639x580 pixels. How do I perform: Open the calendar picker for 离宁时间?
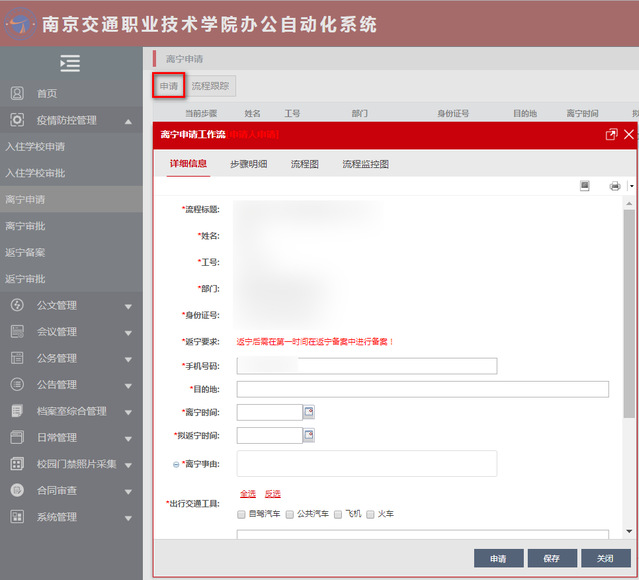[309, 412]
